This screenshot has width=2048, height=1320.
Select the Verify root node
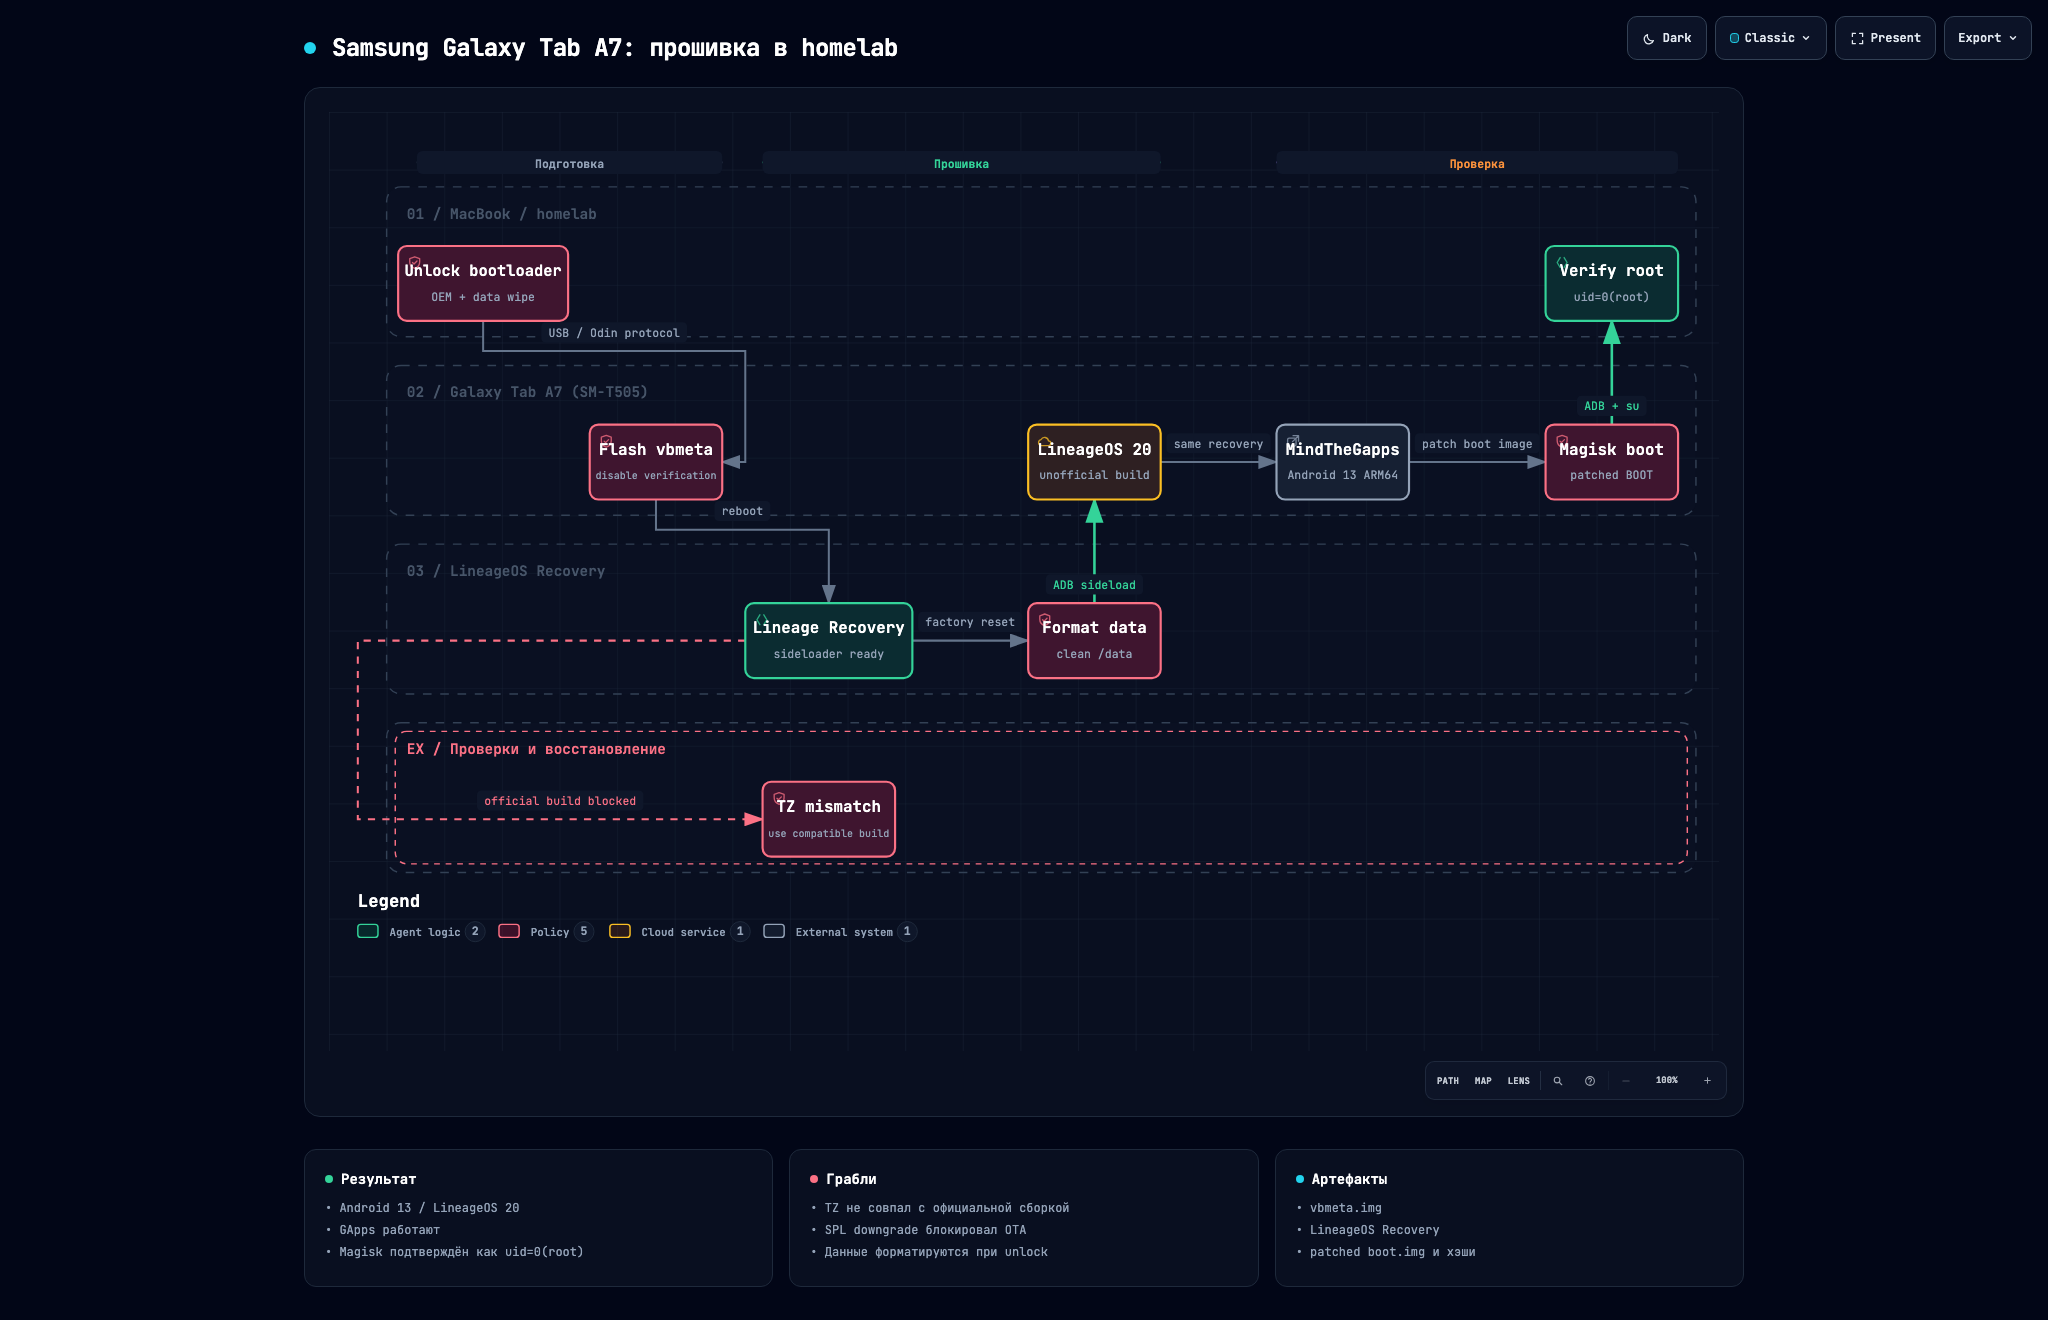point(1611,283)
